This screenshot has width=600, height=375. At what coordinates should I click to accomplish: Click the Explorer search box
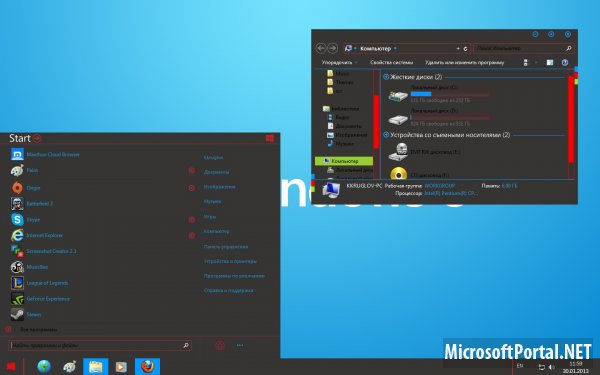click(523, 49)
